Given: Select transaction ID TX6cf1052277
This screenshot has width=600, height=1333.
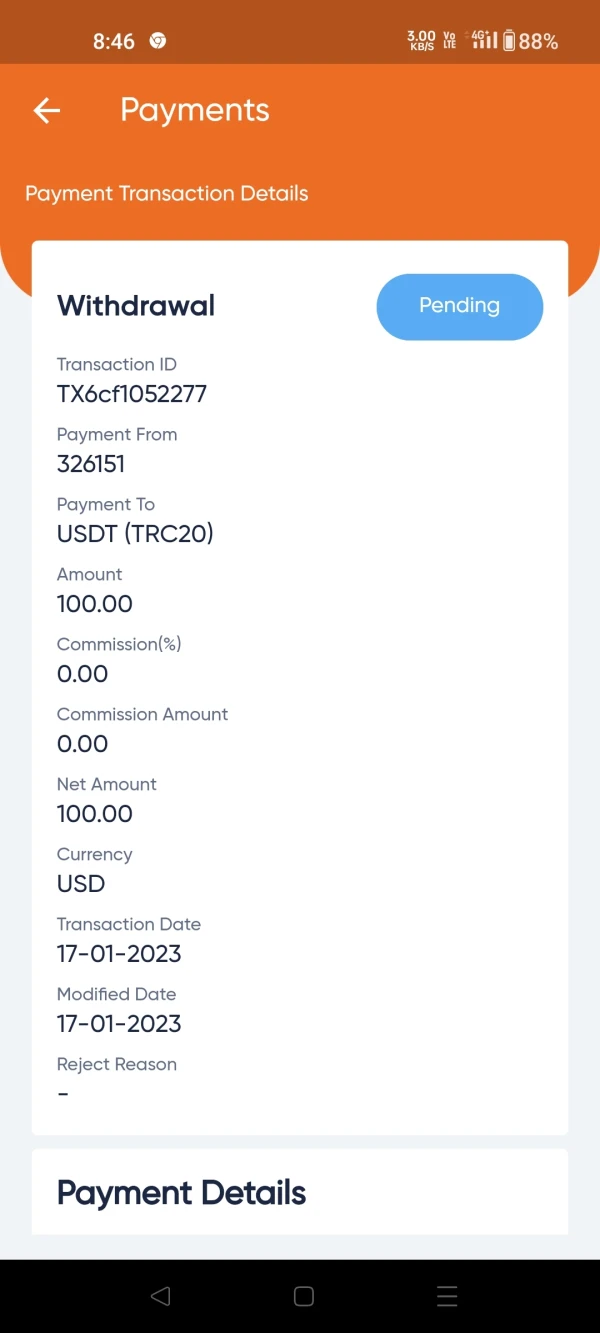Looking at the screenshot, I should (132, 394).
